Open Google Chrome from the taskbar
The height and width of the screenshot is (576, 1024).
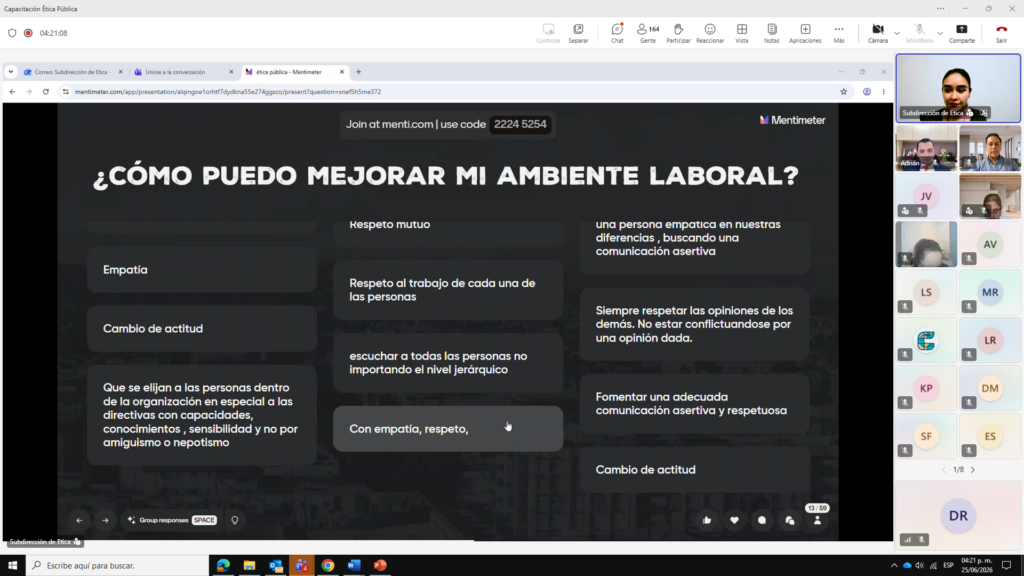tap(328, 566)
